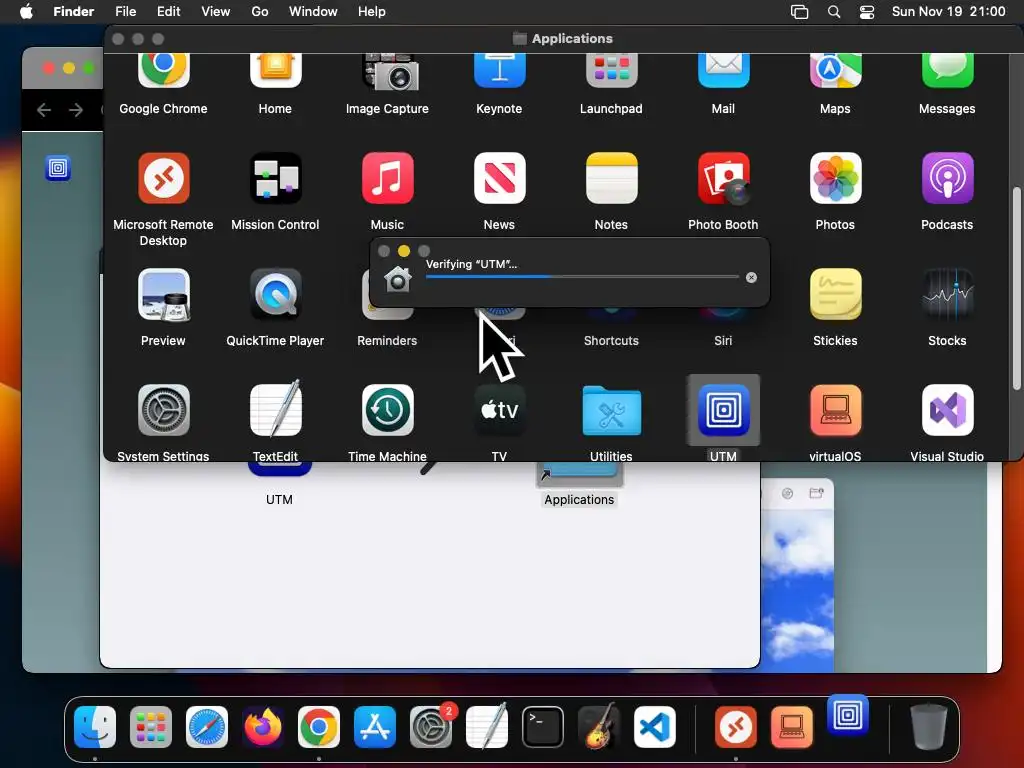
Task: Open the Trash in the Dock
Action: pyautogui.click(x=929, y=727)
